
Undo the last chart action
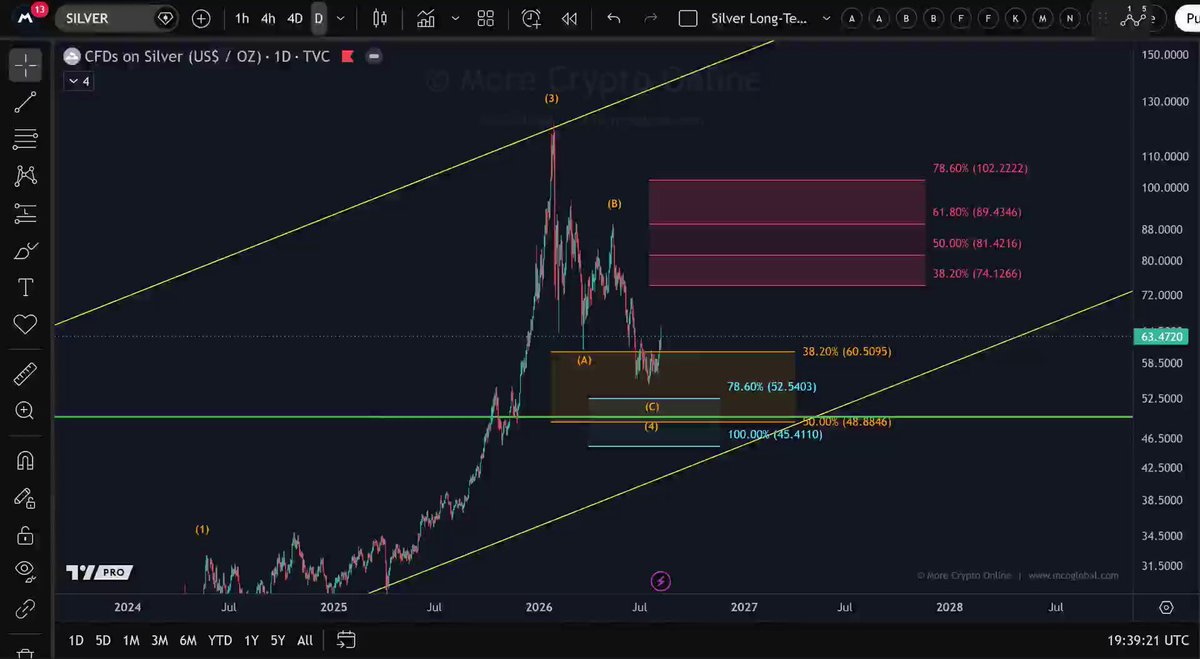coord(614,18)
